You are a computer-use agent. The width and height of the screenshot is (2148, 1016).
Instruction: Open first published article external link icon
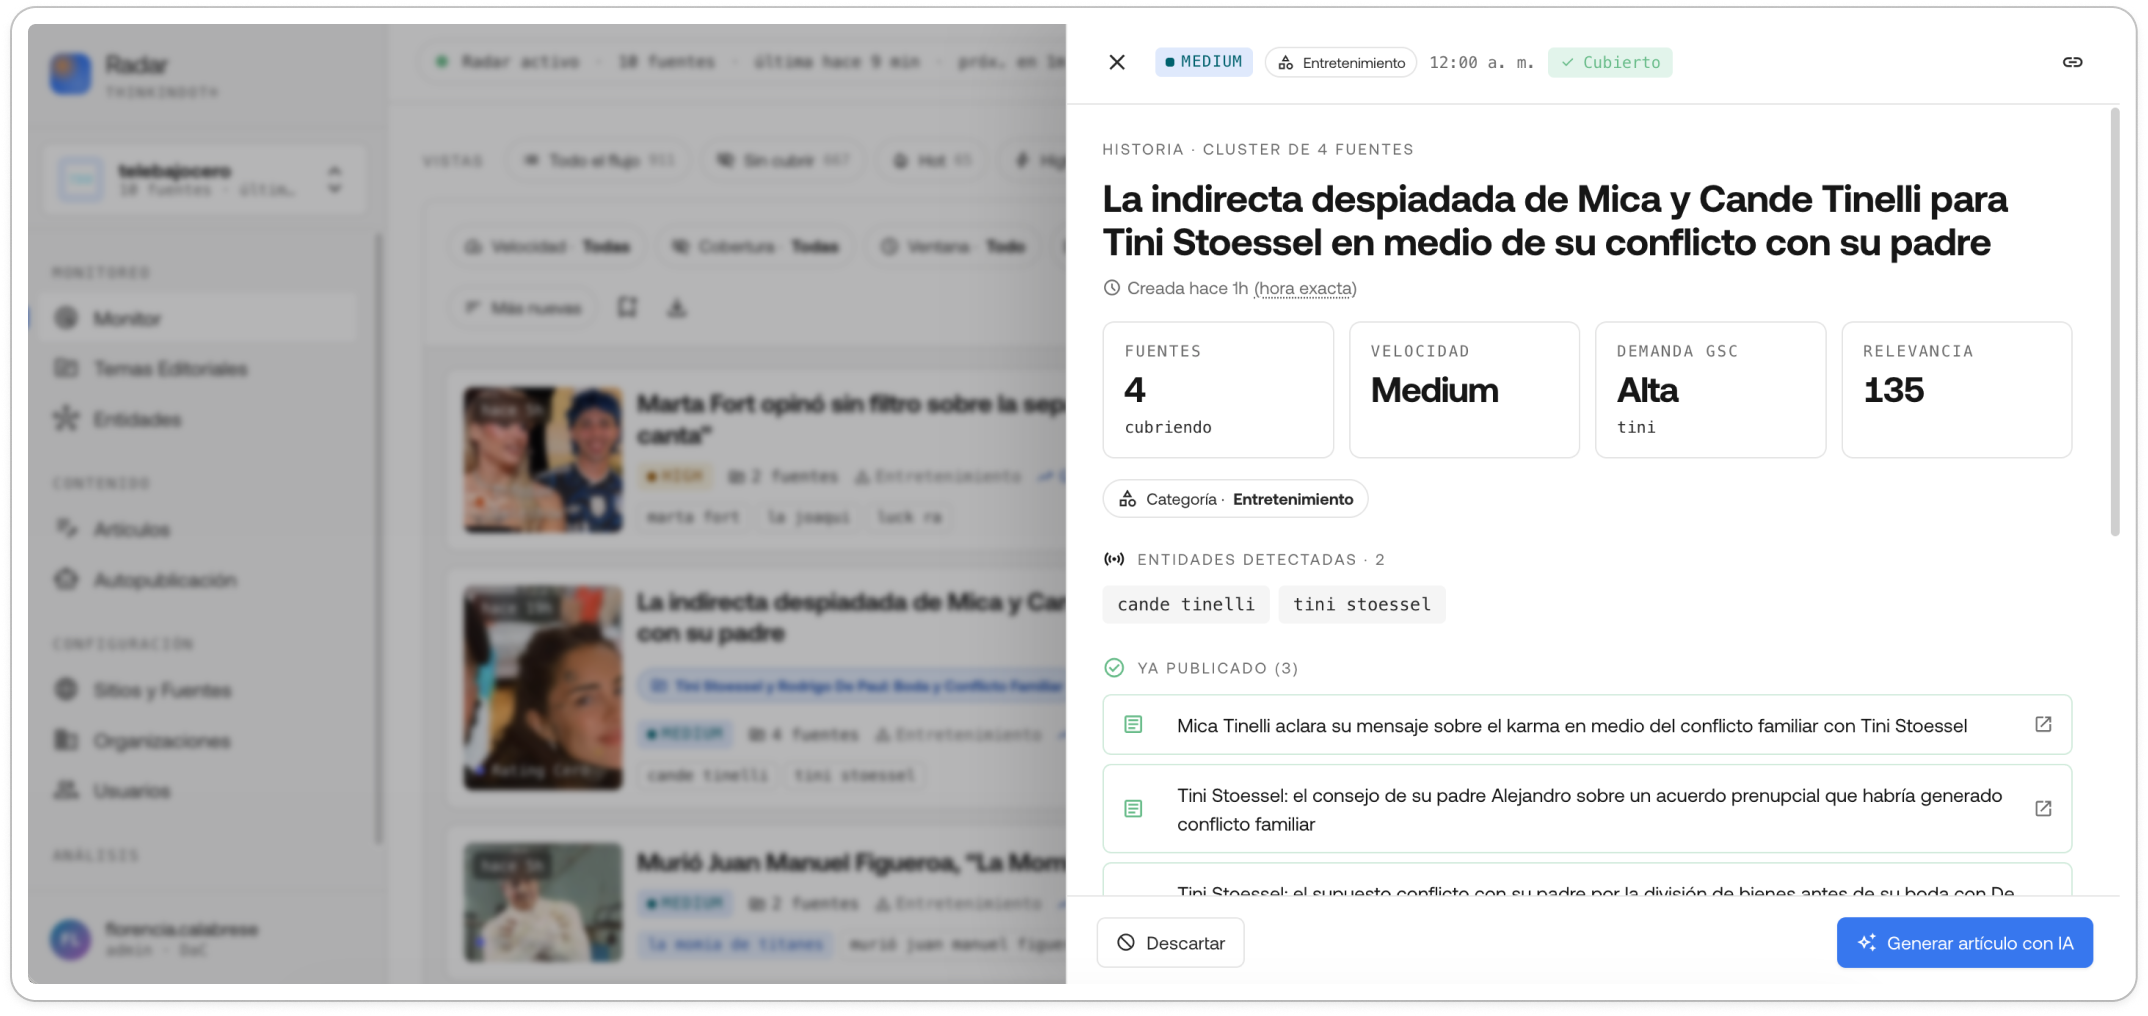(x=2043, y=724)
